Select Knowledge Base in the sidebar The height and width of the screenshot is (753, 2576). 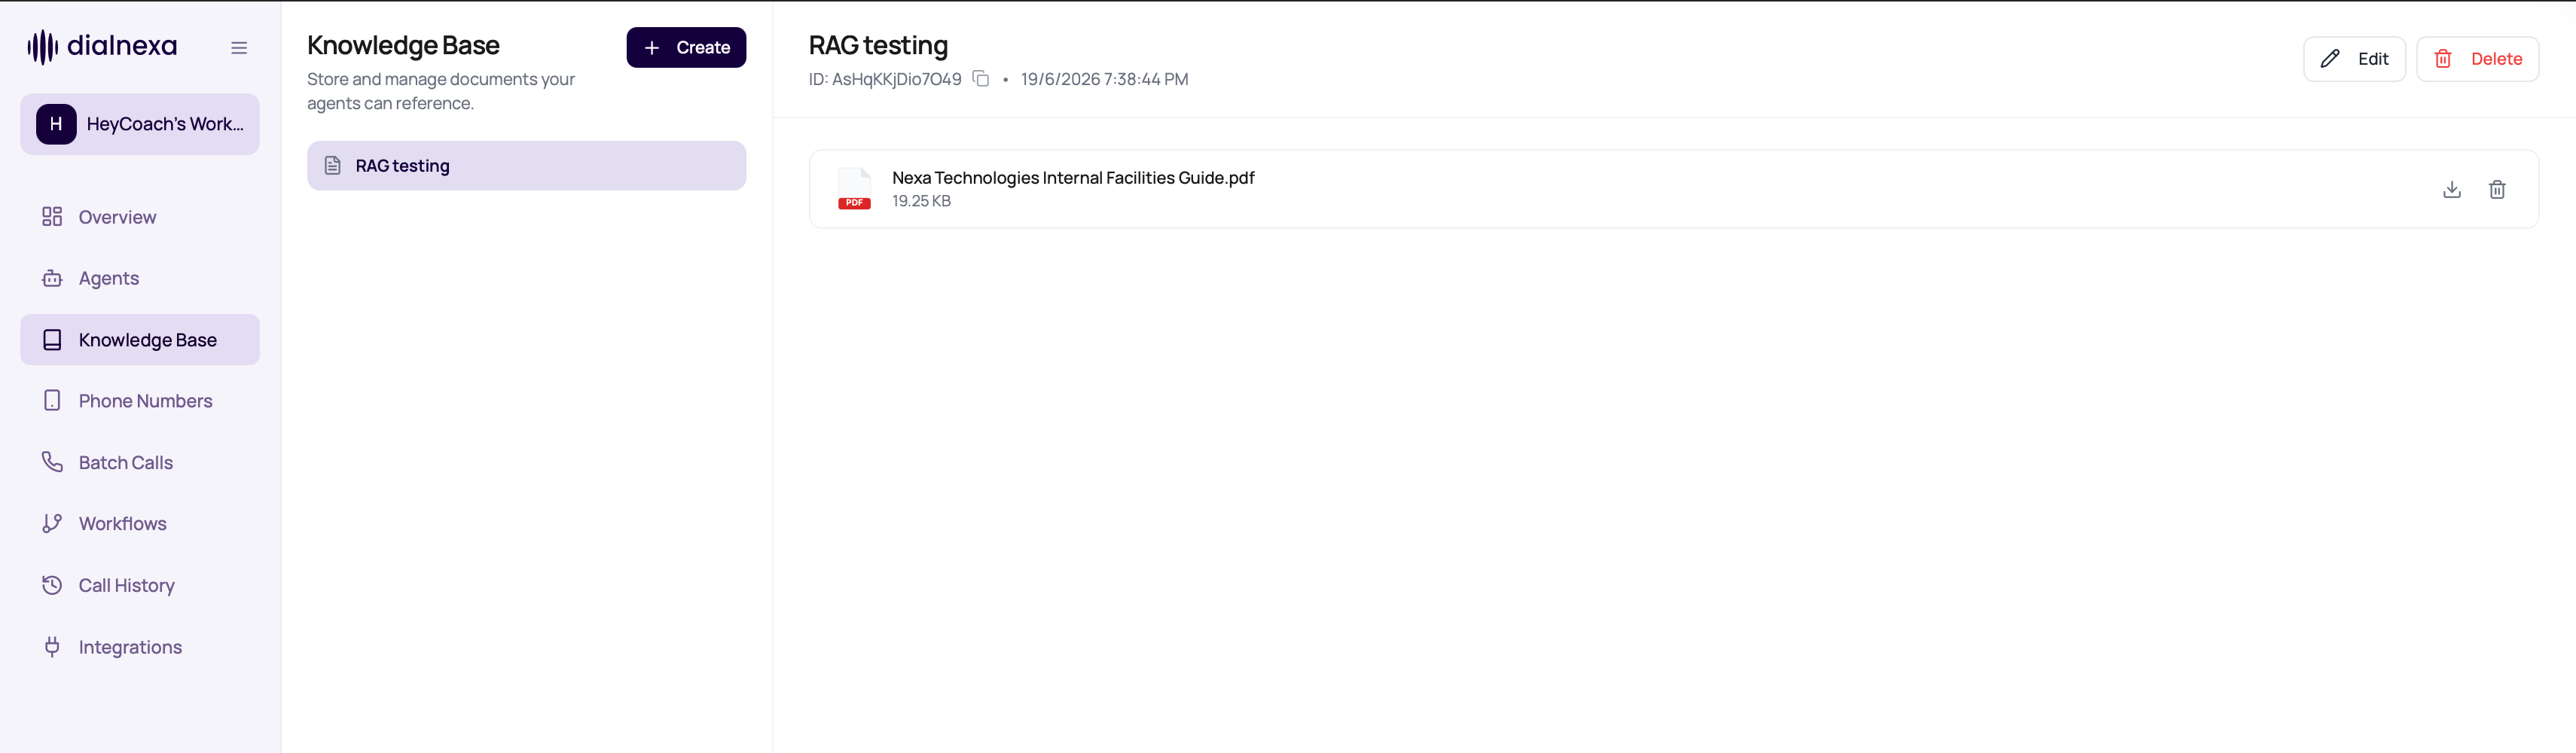pos(140,340)
